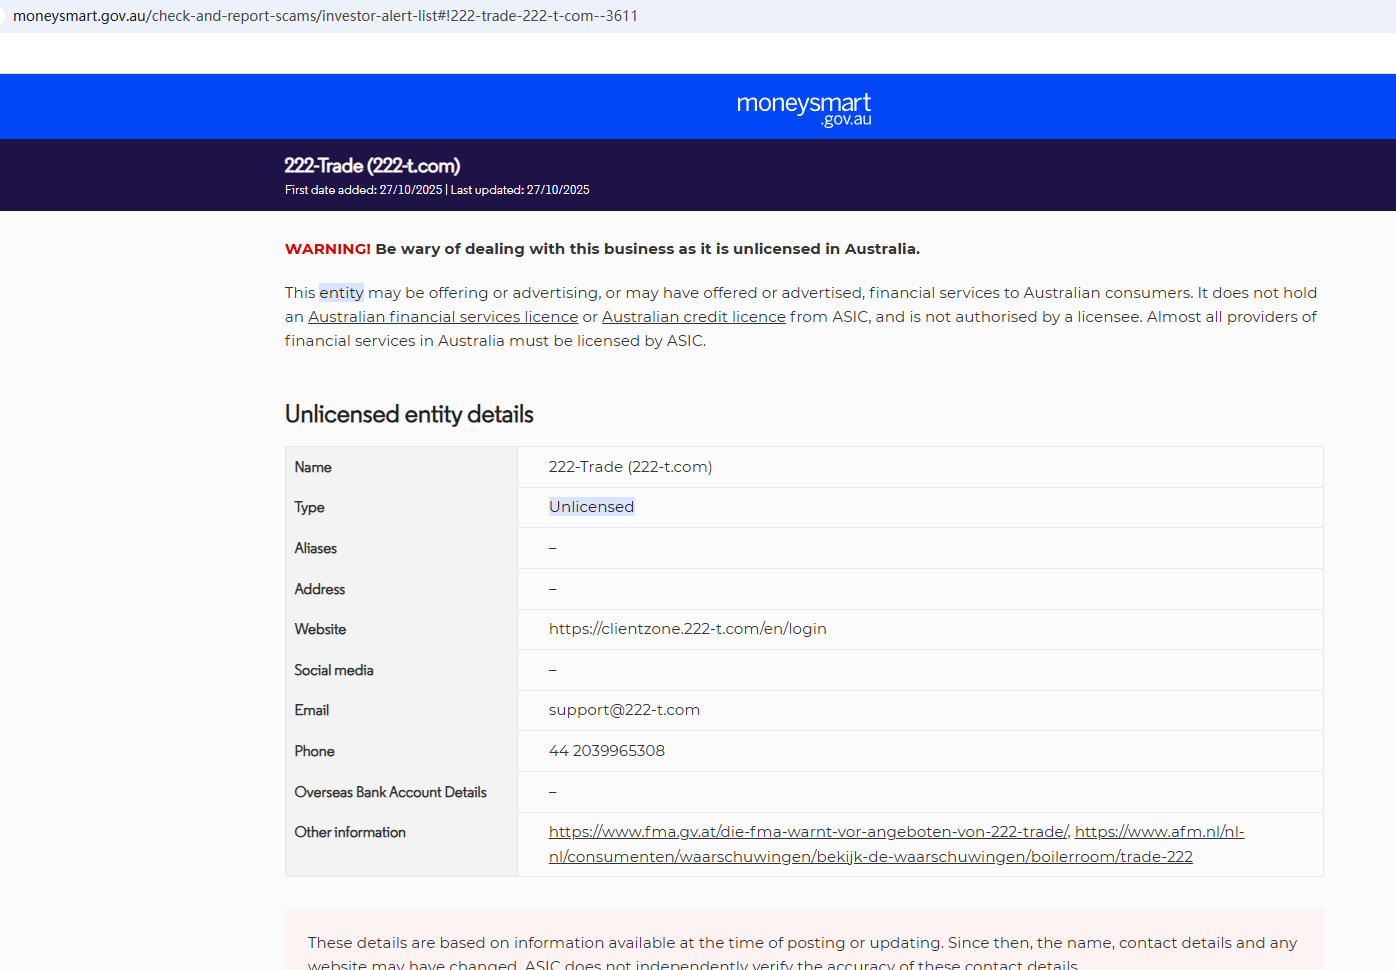Click the browser address bar URL
Screen dimensions: 1396x970
click(325, 16)
